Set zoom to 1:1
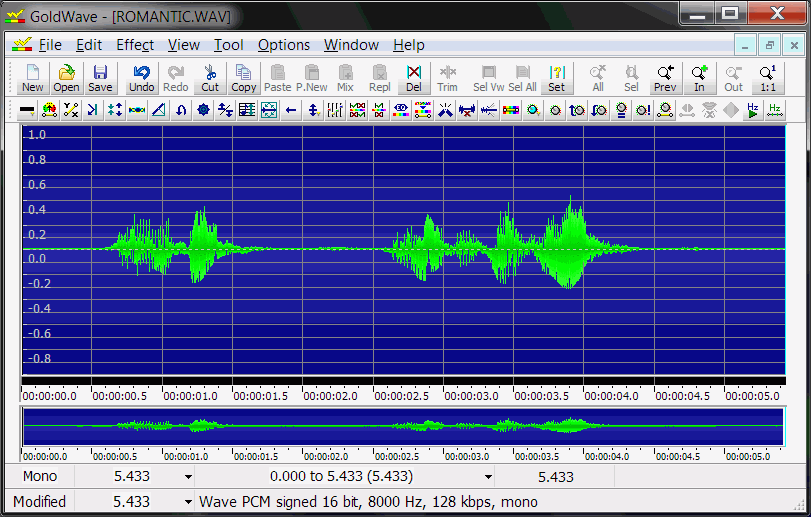 (768, 78)
